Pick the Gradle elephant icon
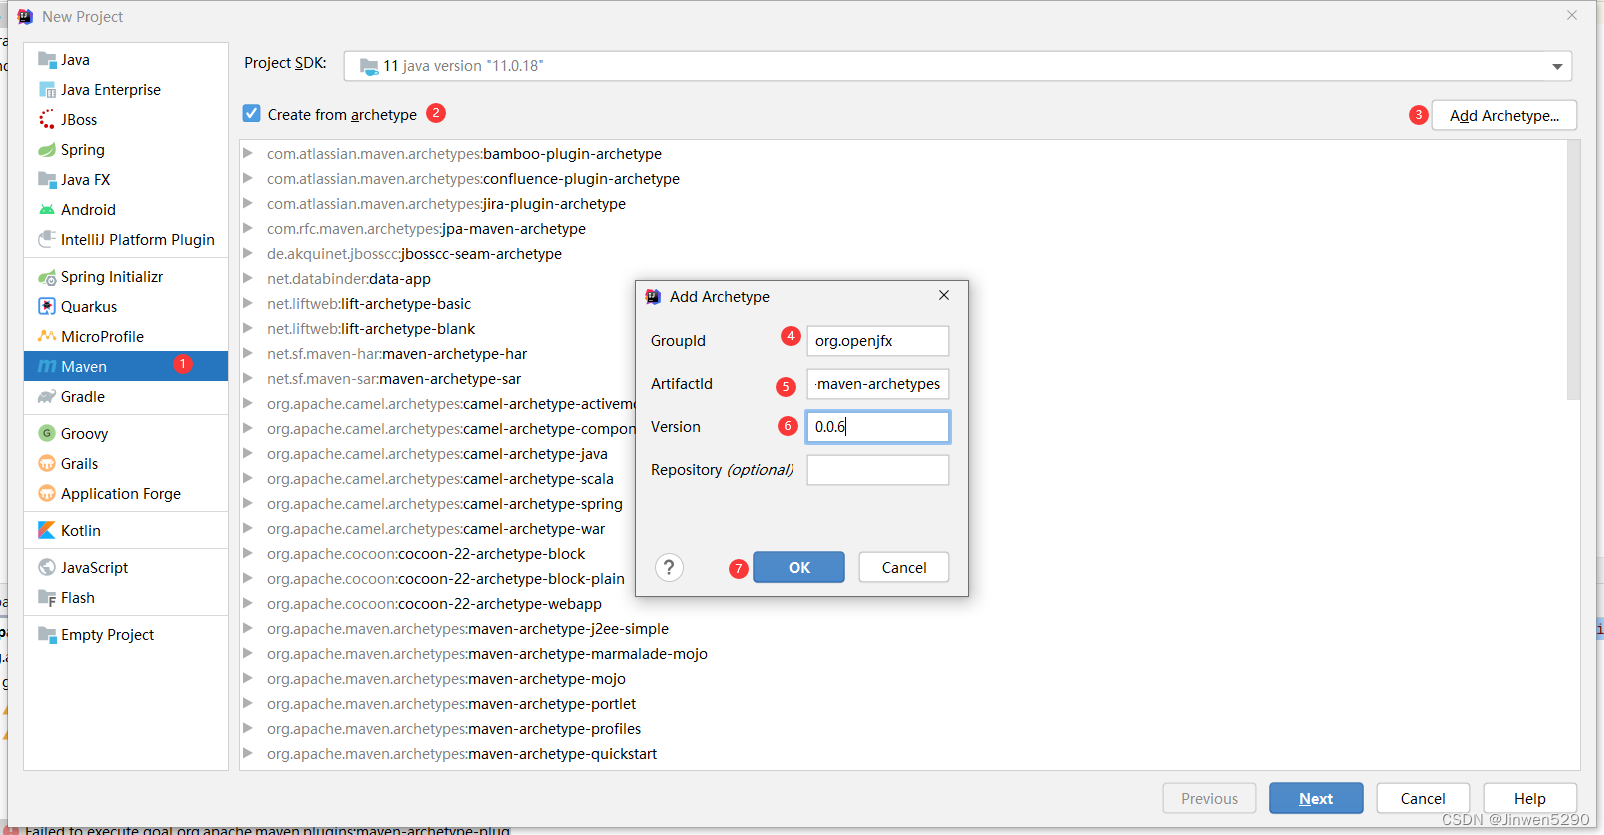1604x835 pixels. pos(47,397)
